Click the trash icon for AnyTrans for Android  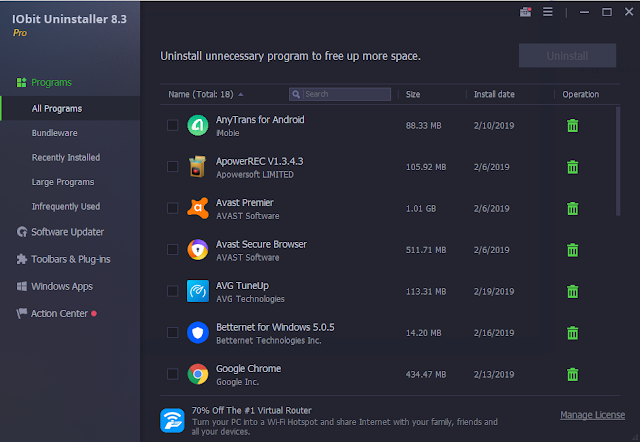pyautogui.click(x=573, y=126)
